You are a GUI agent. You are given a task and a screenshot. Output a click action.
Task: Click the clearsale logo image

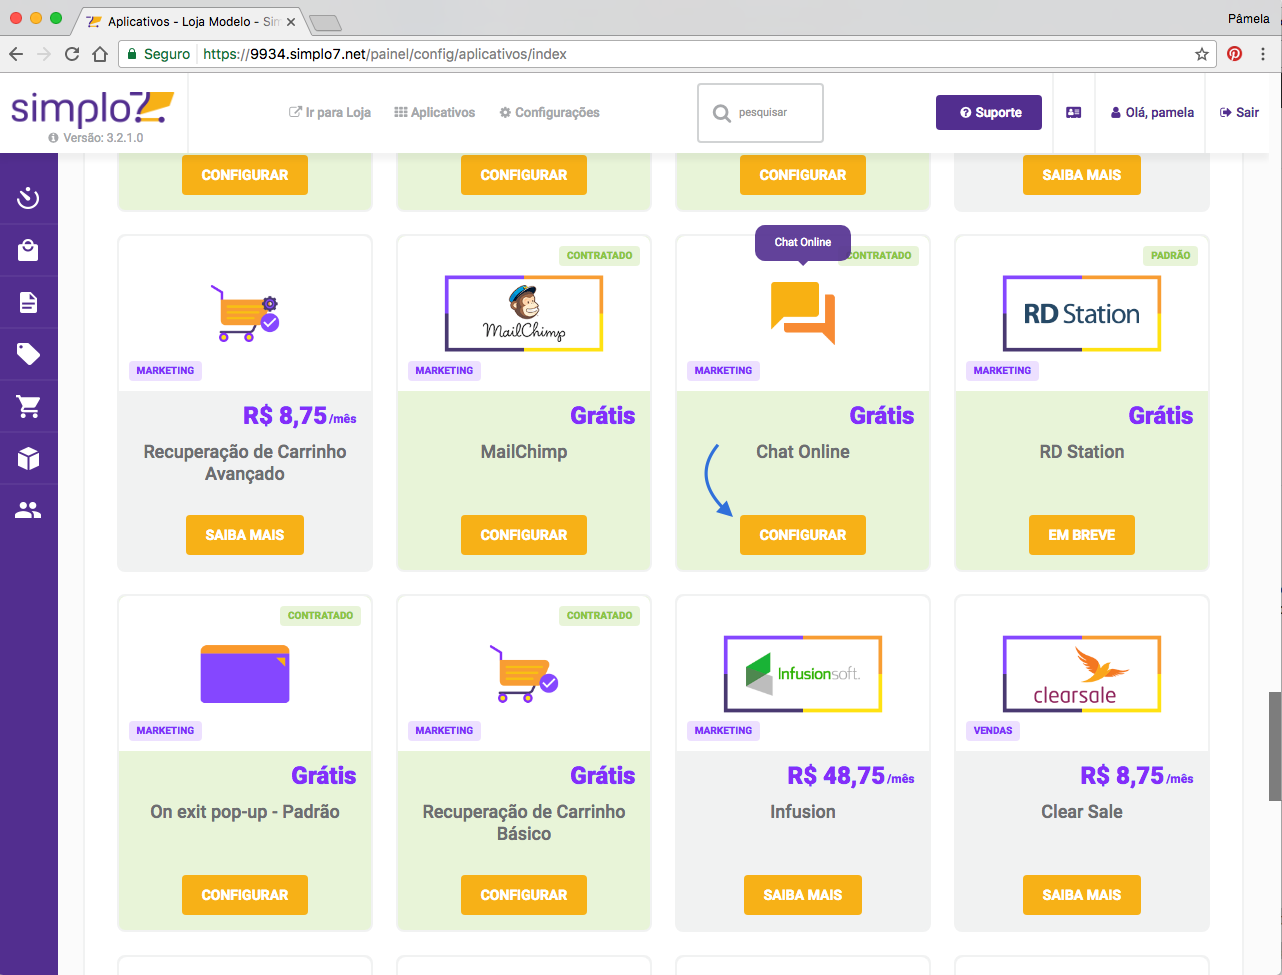click(1082, 673)
